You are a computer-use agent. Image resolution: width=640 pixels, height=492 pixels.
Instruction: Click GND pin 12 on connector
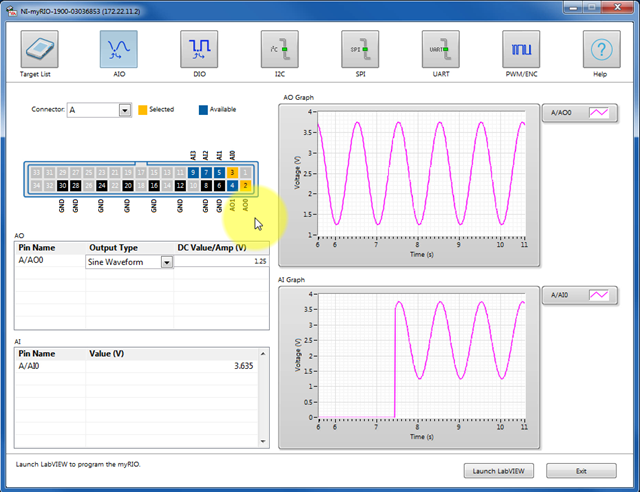coord(180,186)
